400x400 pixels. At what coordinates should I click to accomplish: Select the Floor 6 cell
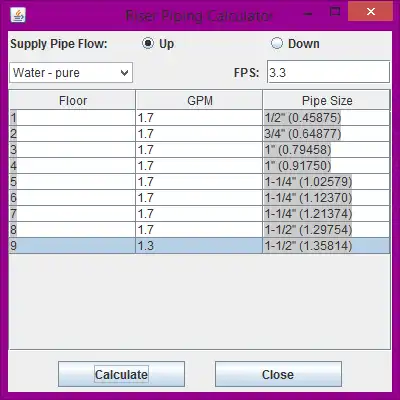click(x=72, y=198)
